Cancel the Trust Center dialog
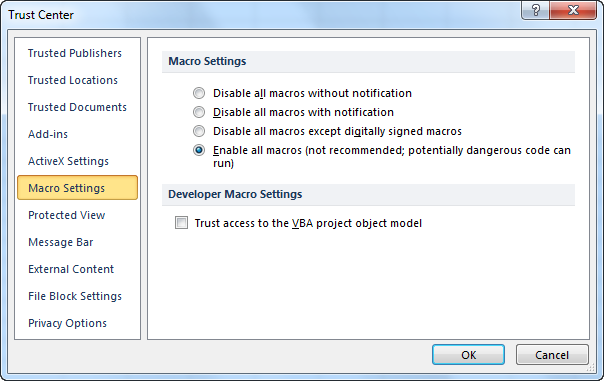Viewport: 604px width, 381px height. tap(552, 354)
